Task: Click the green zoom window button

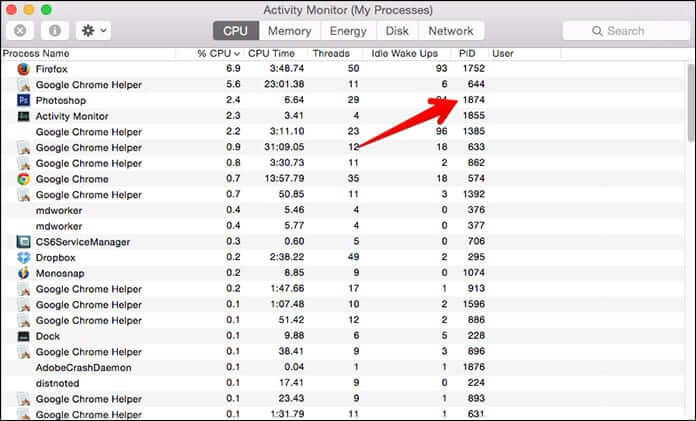Action: point(46,9)
